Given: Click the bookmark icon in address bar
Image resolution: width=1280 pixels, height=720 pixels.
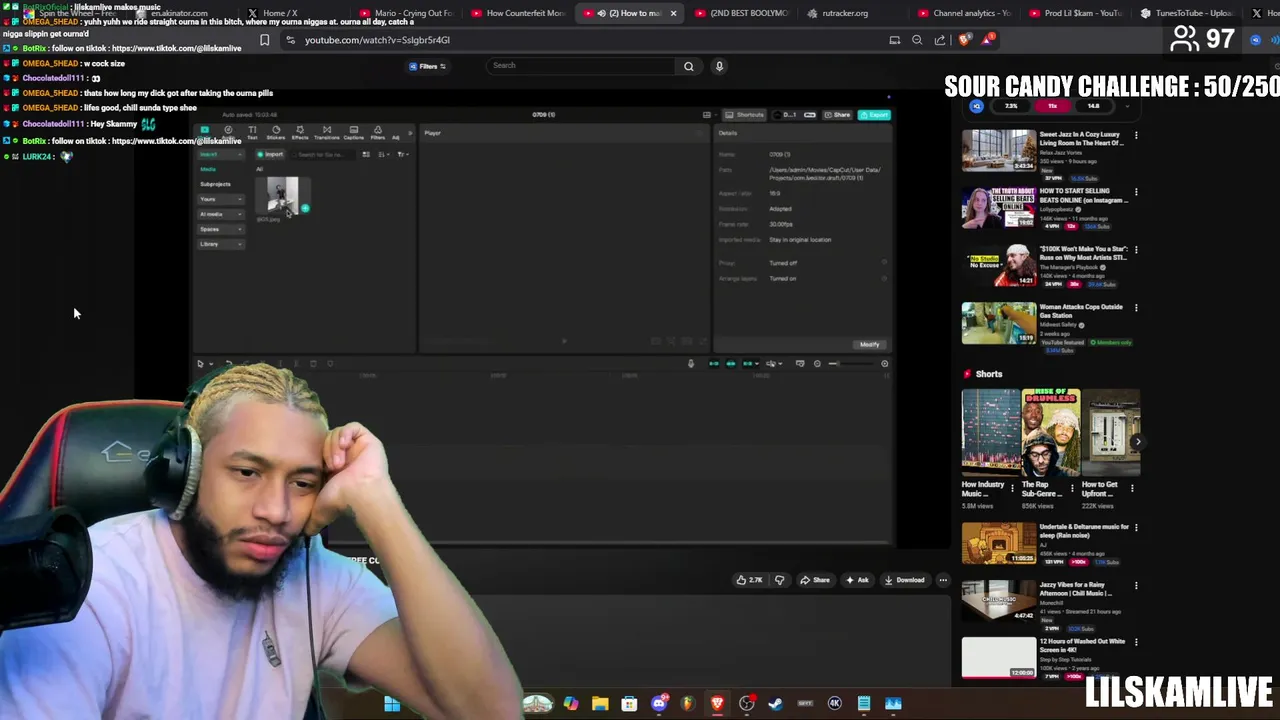Looking at the screenshot, I should [264, 40].
